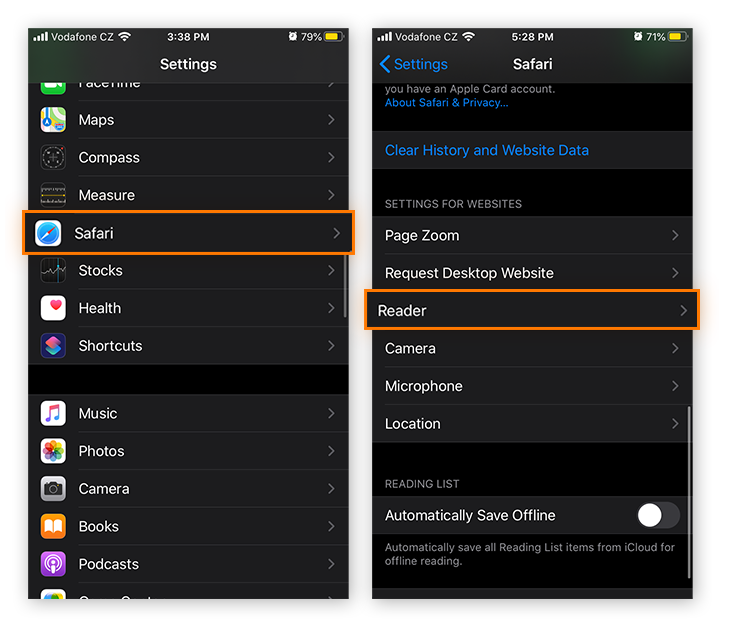Tap the Stocks chart icon
Screen dimensions: 733x629
pos(53,271)
